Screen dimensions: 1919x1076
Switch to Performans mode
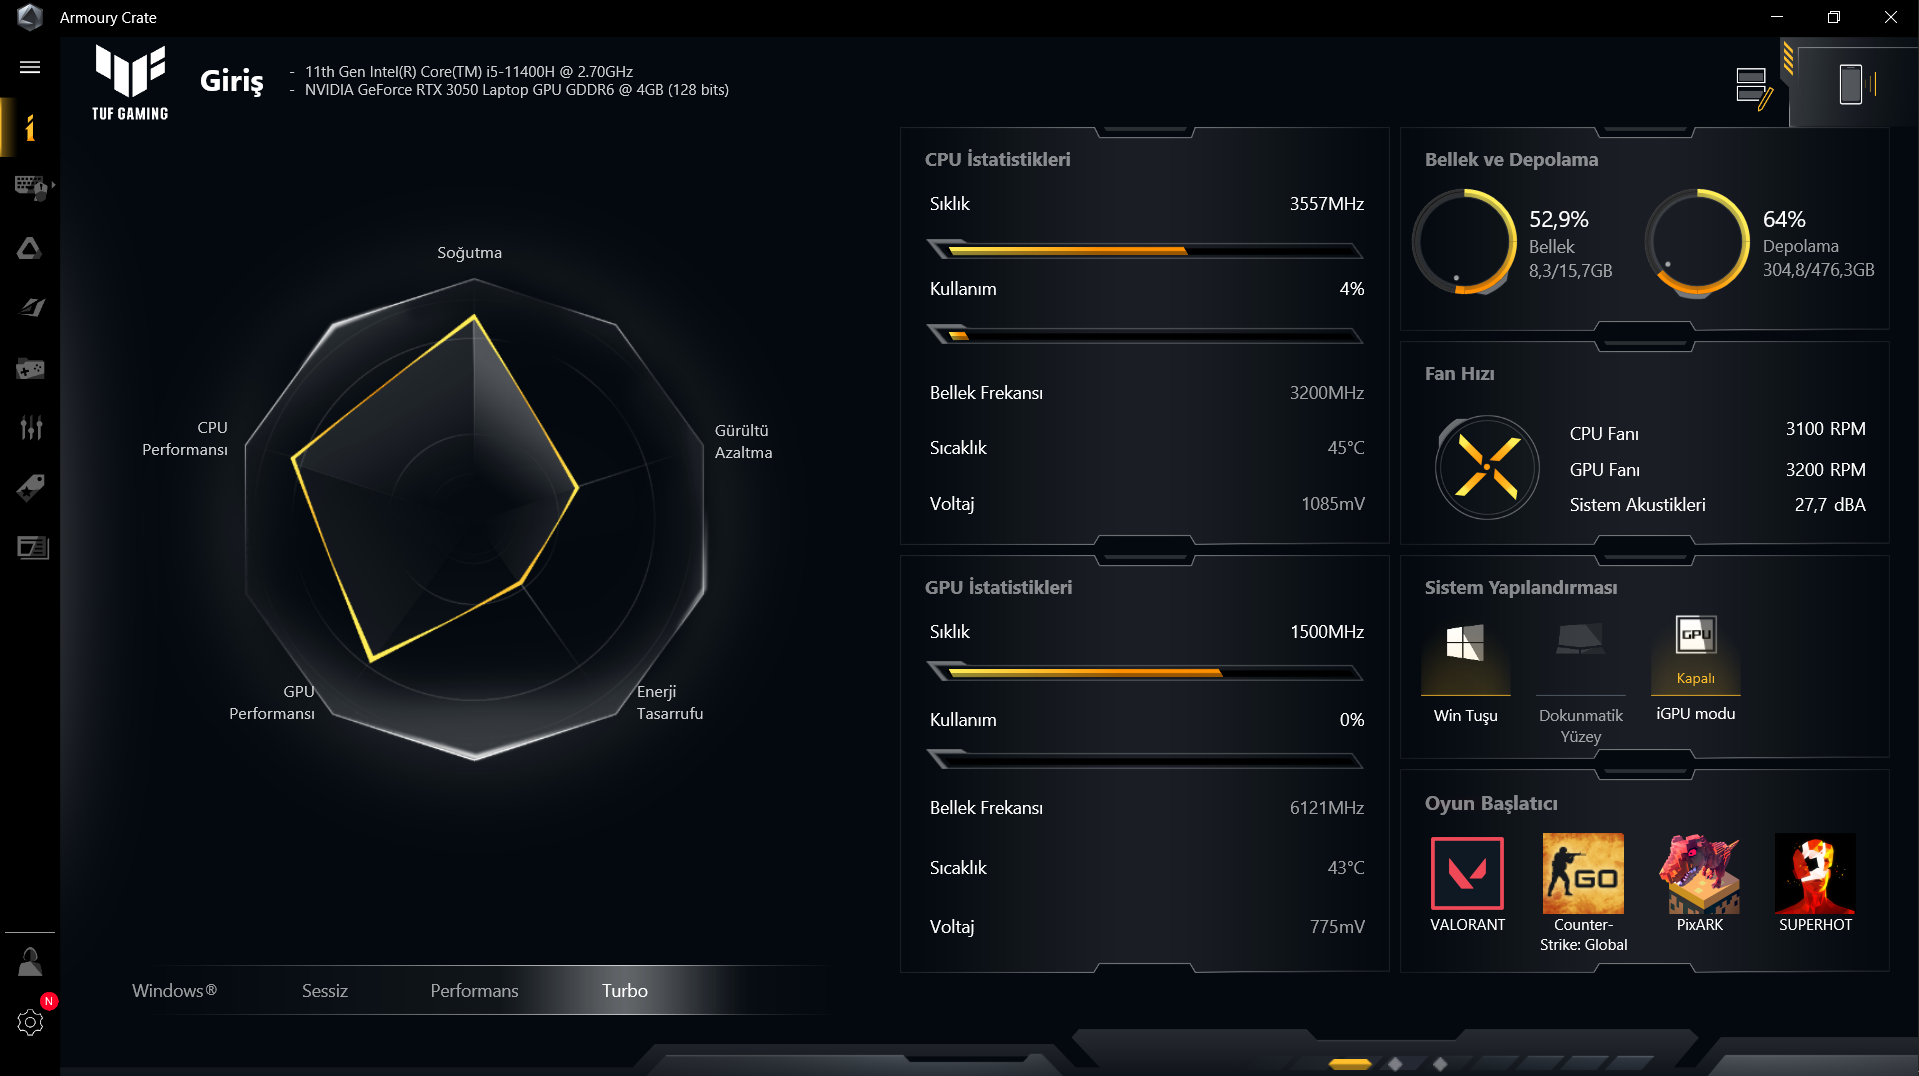(474, 990)
